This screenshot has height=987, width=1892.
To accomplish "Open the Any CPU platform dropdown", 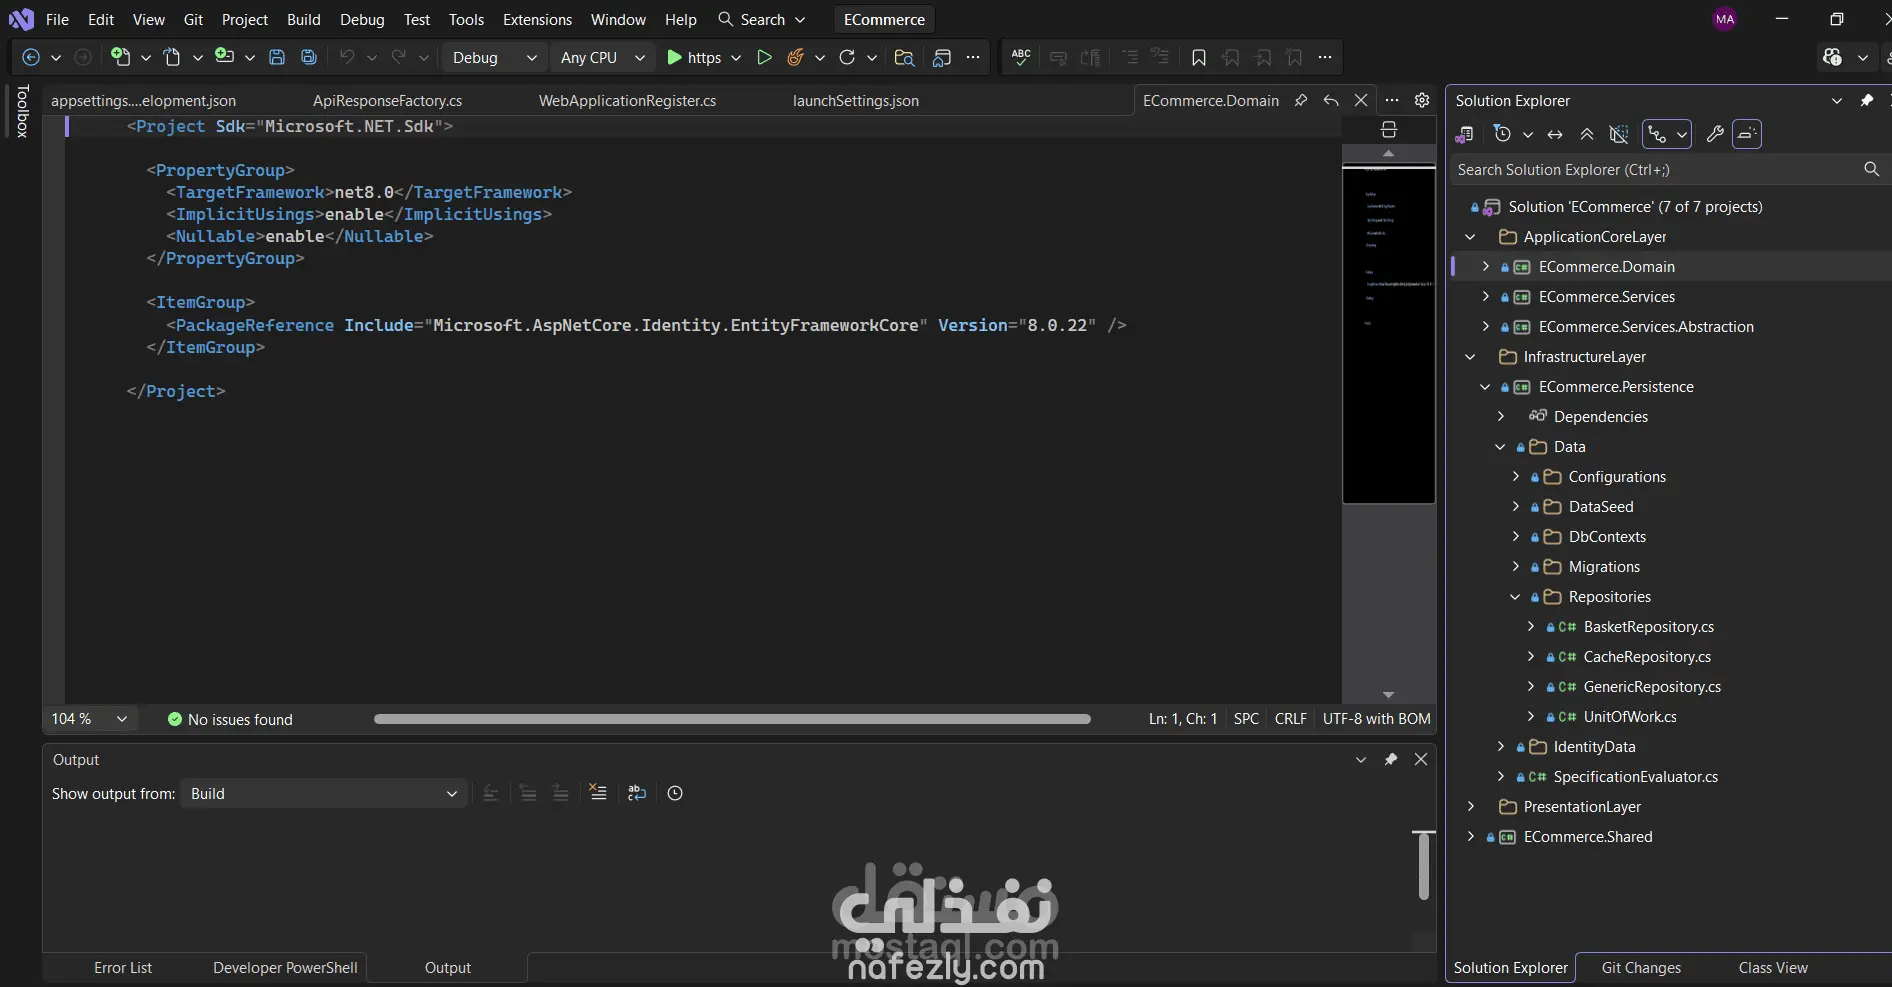I will pyautogui.click(x=603, y=57).
